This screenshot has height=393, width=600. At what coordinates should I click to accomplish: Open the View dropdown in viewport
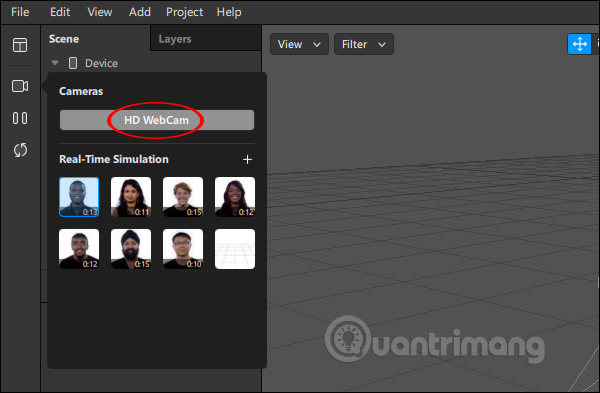(299, 44)
